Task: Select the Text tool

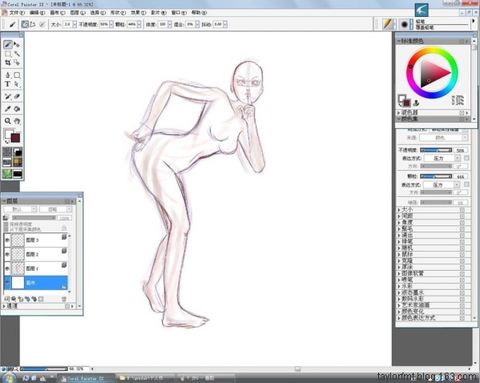Action: tap(8, 84)
